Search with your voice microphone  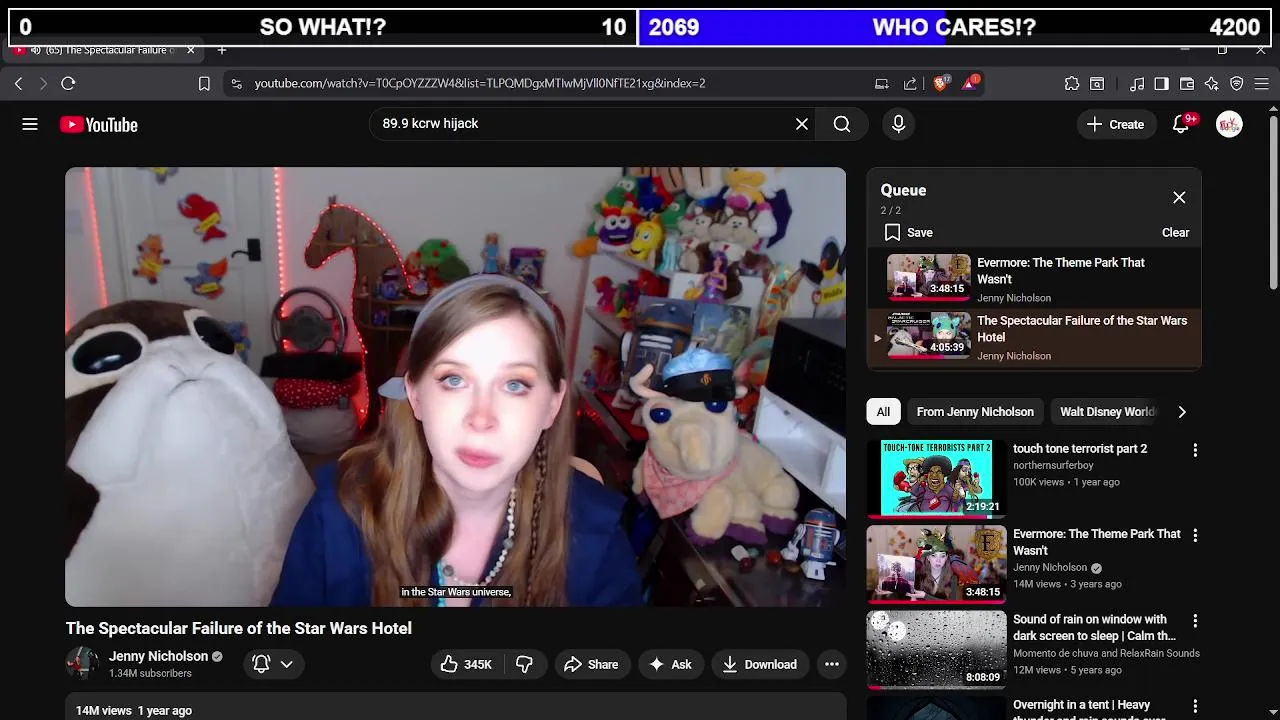[x=898, y=124]
